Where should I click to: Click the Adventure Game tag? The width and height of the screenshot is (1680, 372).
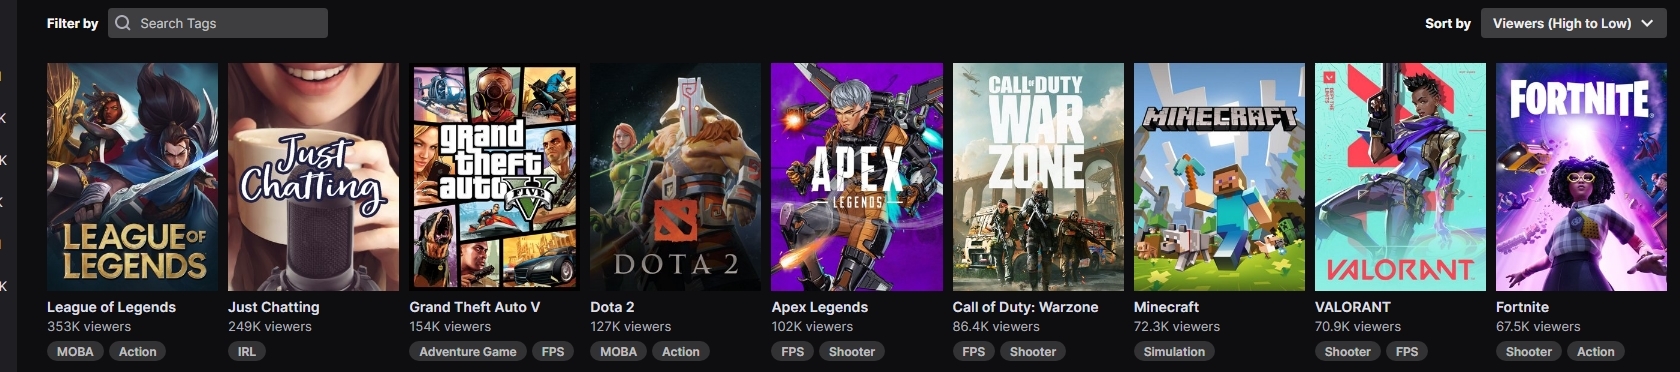[468, 351]
